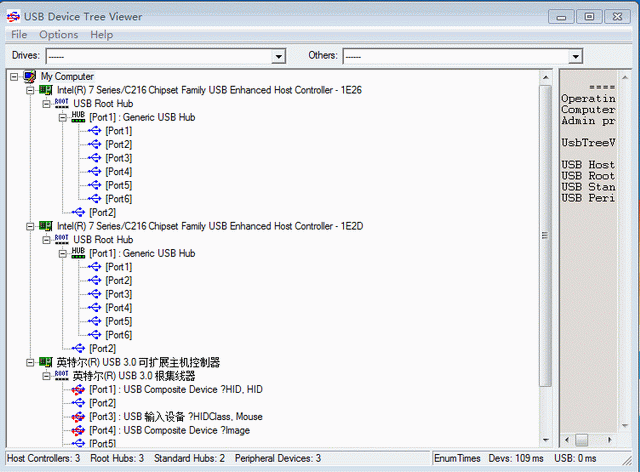The width and height of the screenshot is (640, 472).
Task: Collapse second Generic USB Hub node
Action: click(x=62, y=253)
